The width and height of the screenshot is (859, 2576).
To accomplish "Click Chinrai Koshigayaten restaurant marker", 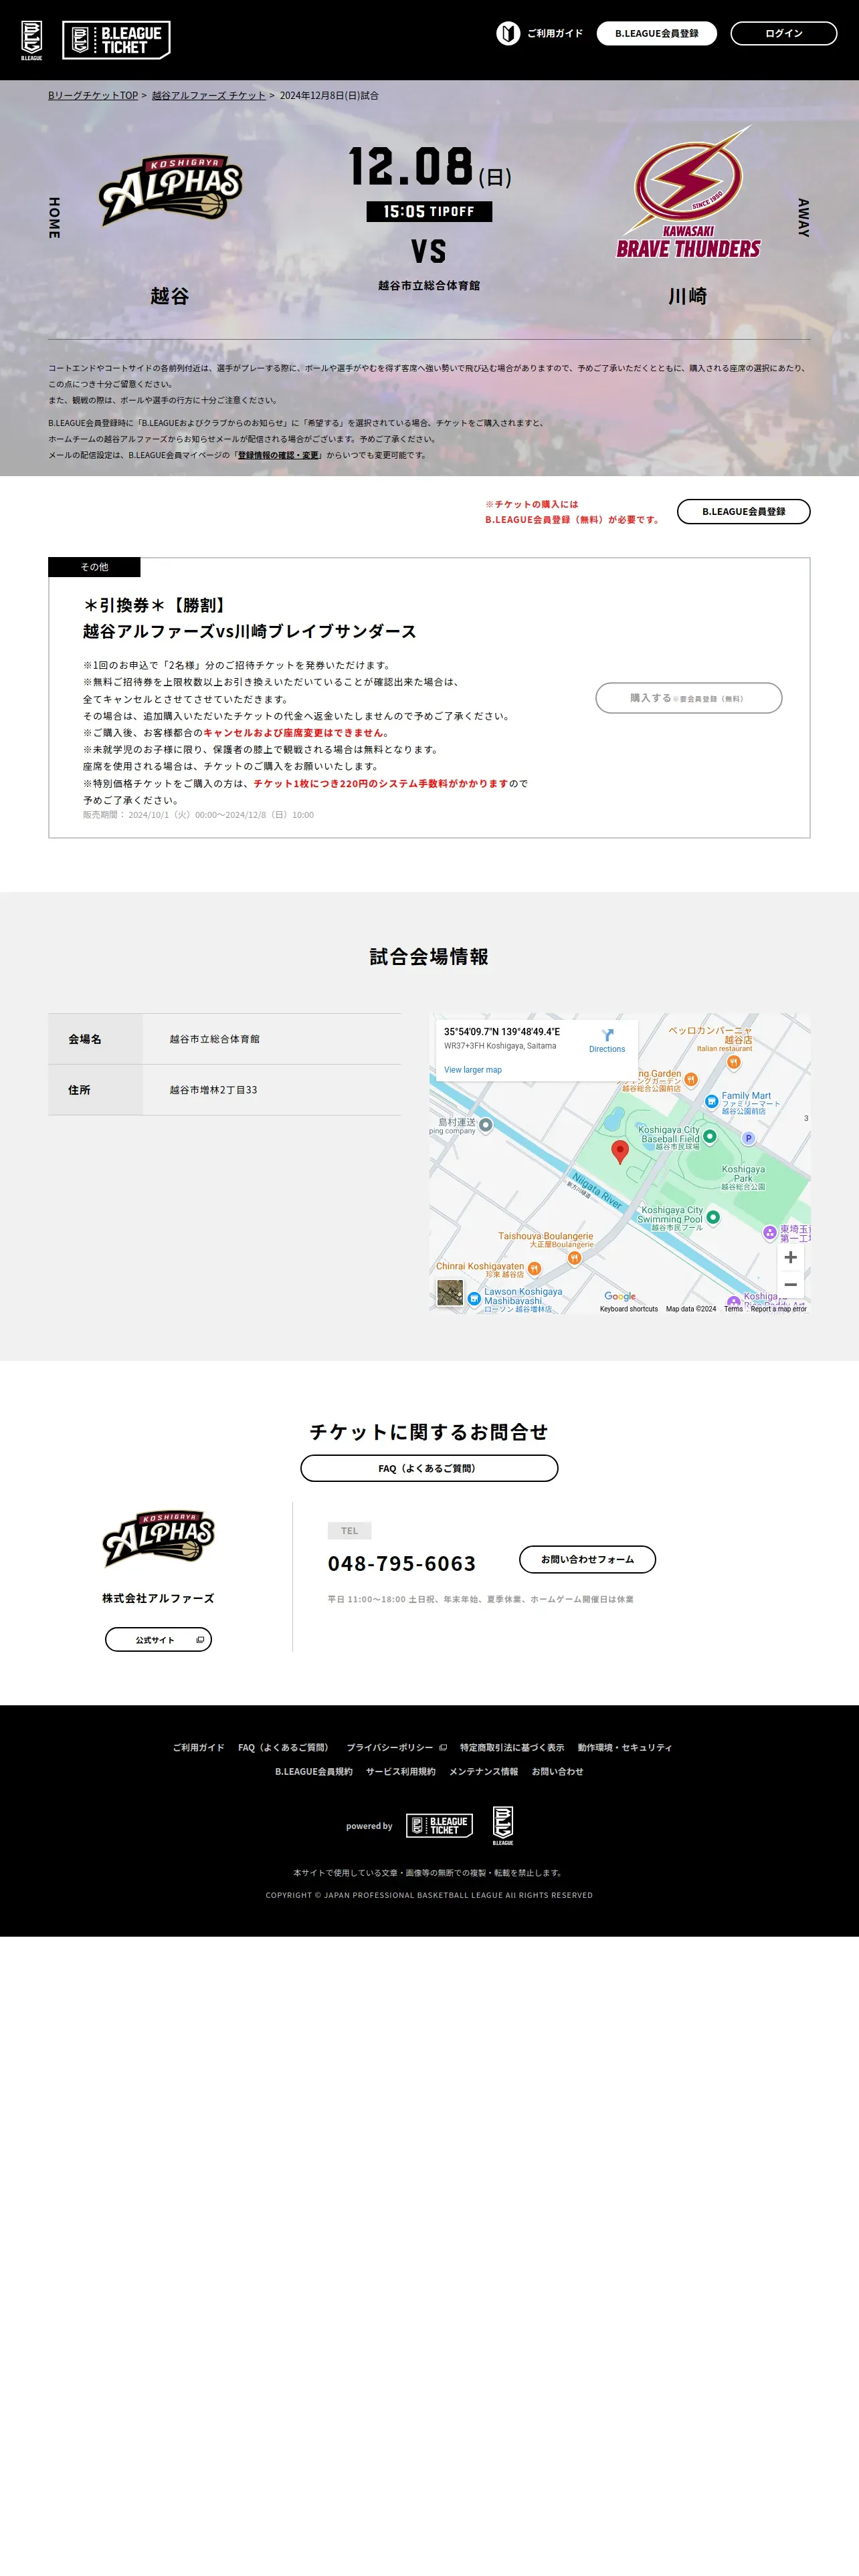I will (x=534, y=1268).
